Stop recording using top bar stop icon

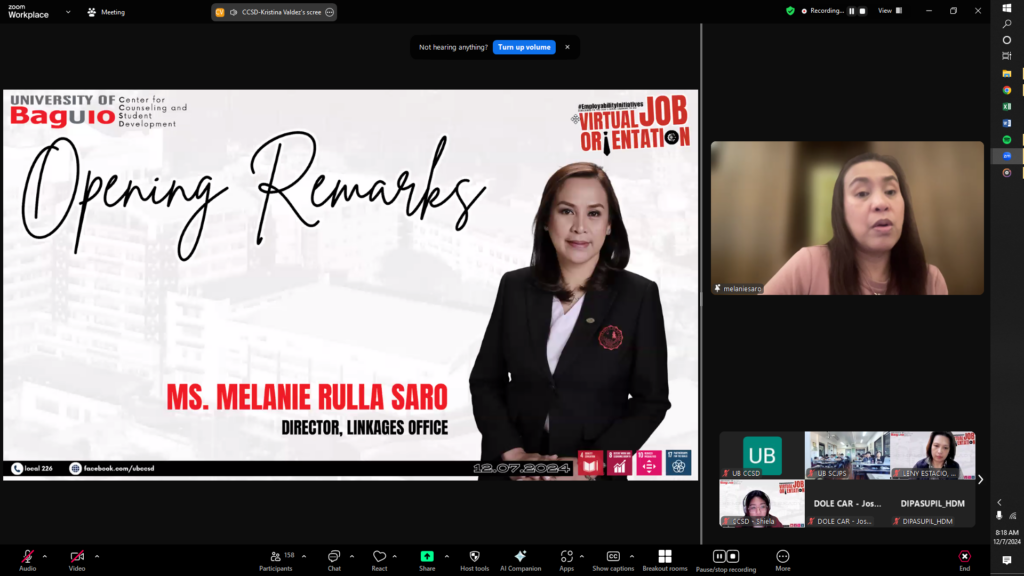click(863, 11)
